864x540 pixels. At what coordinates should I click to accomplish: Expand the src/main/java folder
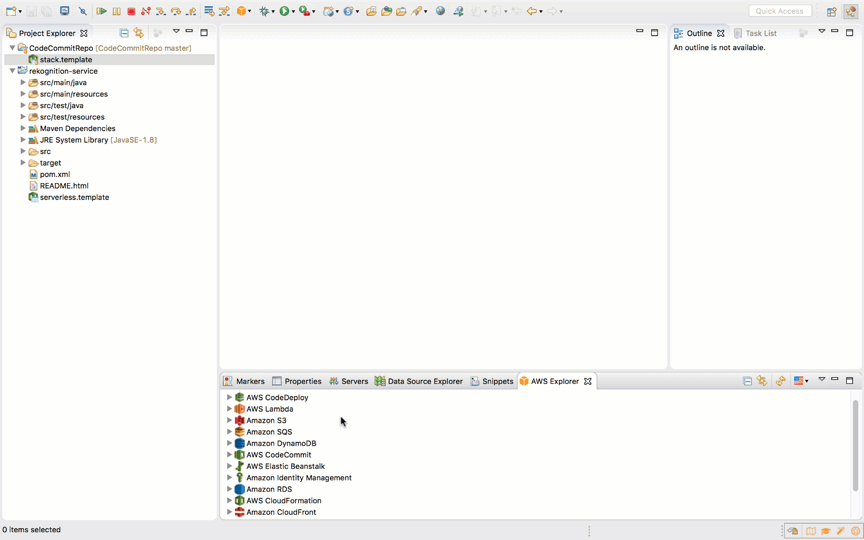tap(23, 83)
